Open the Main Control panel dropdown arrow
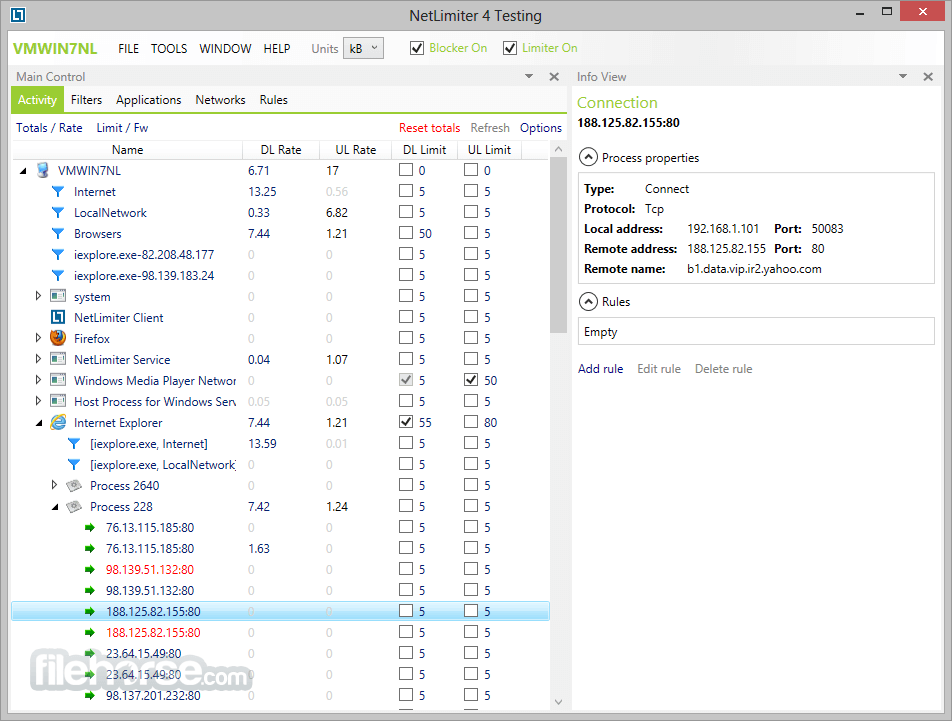952x721 pixels. point(529,76)
